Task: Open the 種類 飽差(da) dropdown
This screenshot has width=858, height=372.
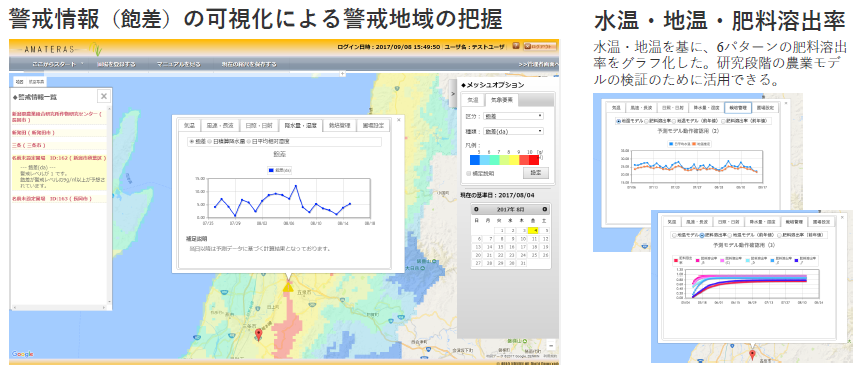Action: (x=513, y=131)
